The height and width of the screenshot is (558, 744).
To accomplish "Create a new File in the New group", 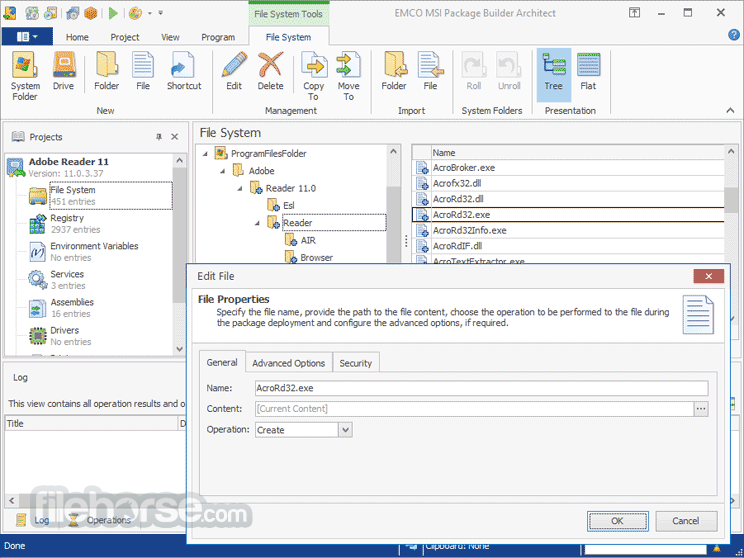I will (x=143, y=71).
